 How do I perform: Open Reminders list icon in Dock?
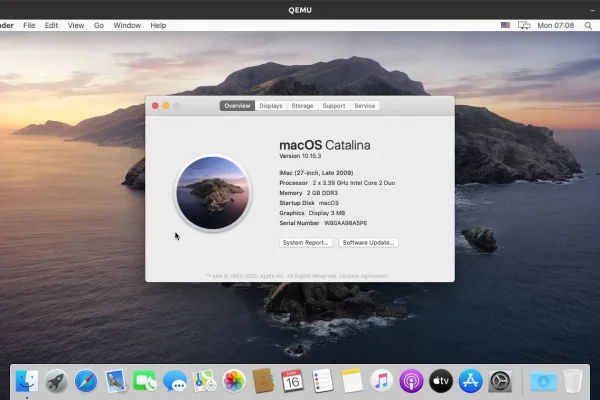coord(322,381)
